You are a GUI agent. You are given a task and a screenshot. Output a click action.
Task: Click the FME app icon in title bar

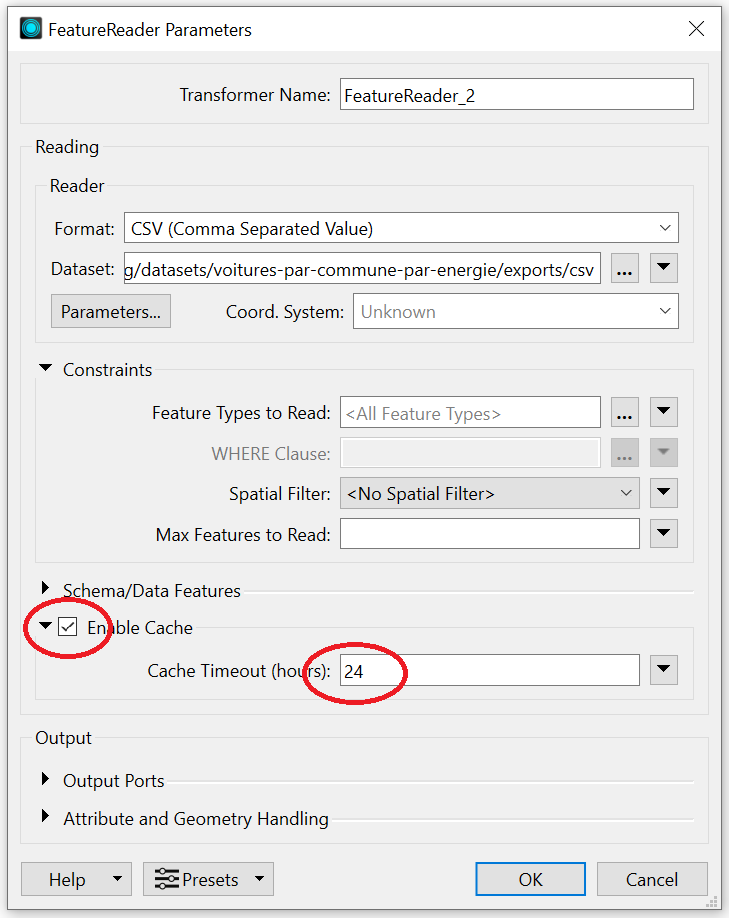(x=30, y=28)
